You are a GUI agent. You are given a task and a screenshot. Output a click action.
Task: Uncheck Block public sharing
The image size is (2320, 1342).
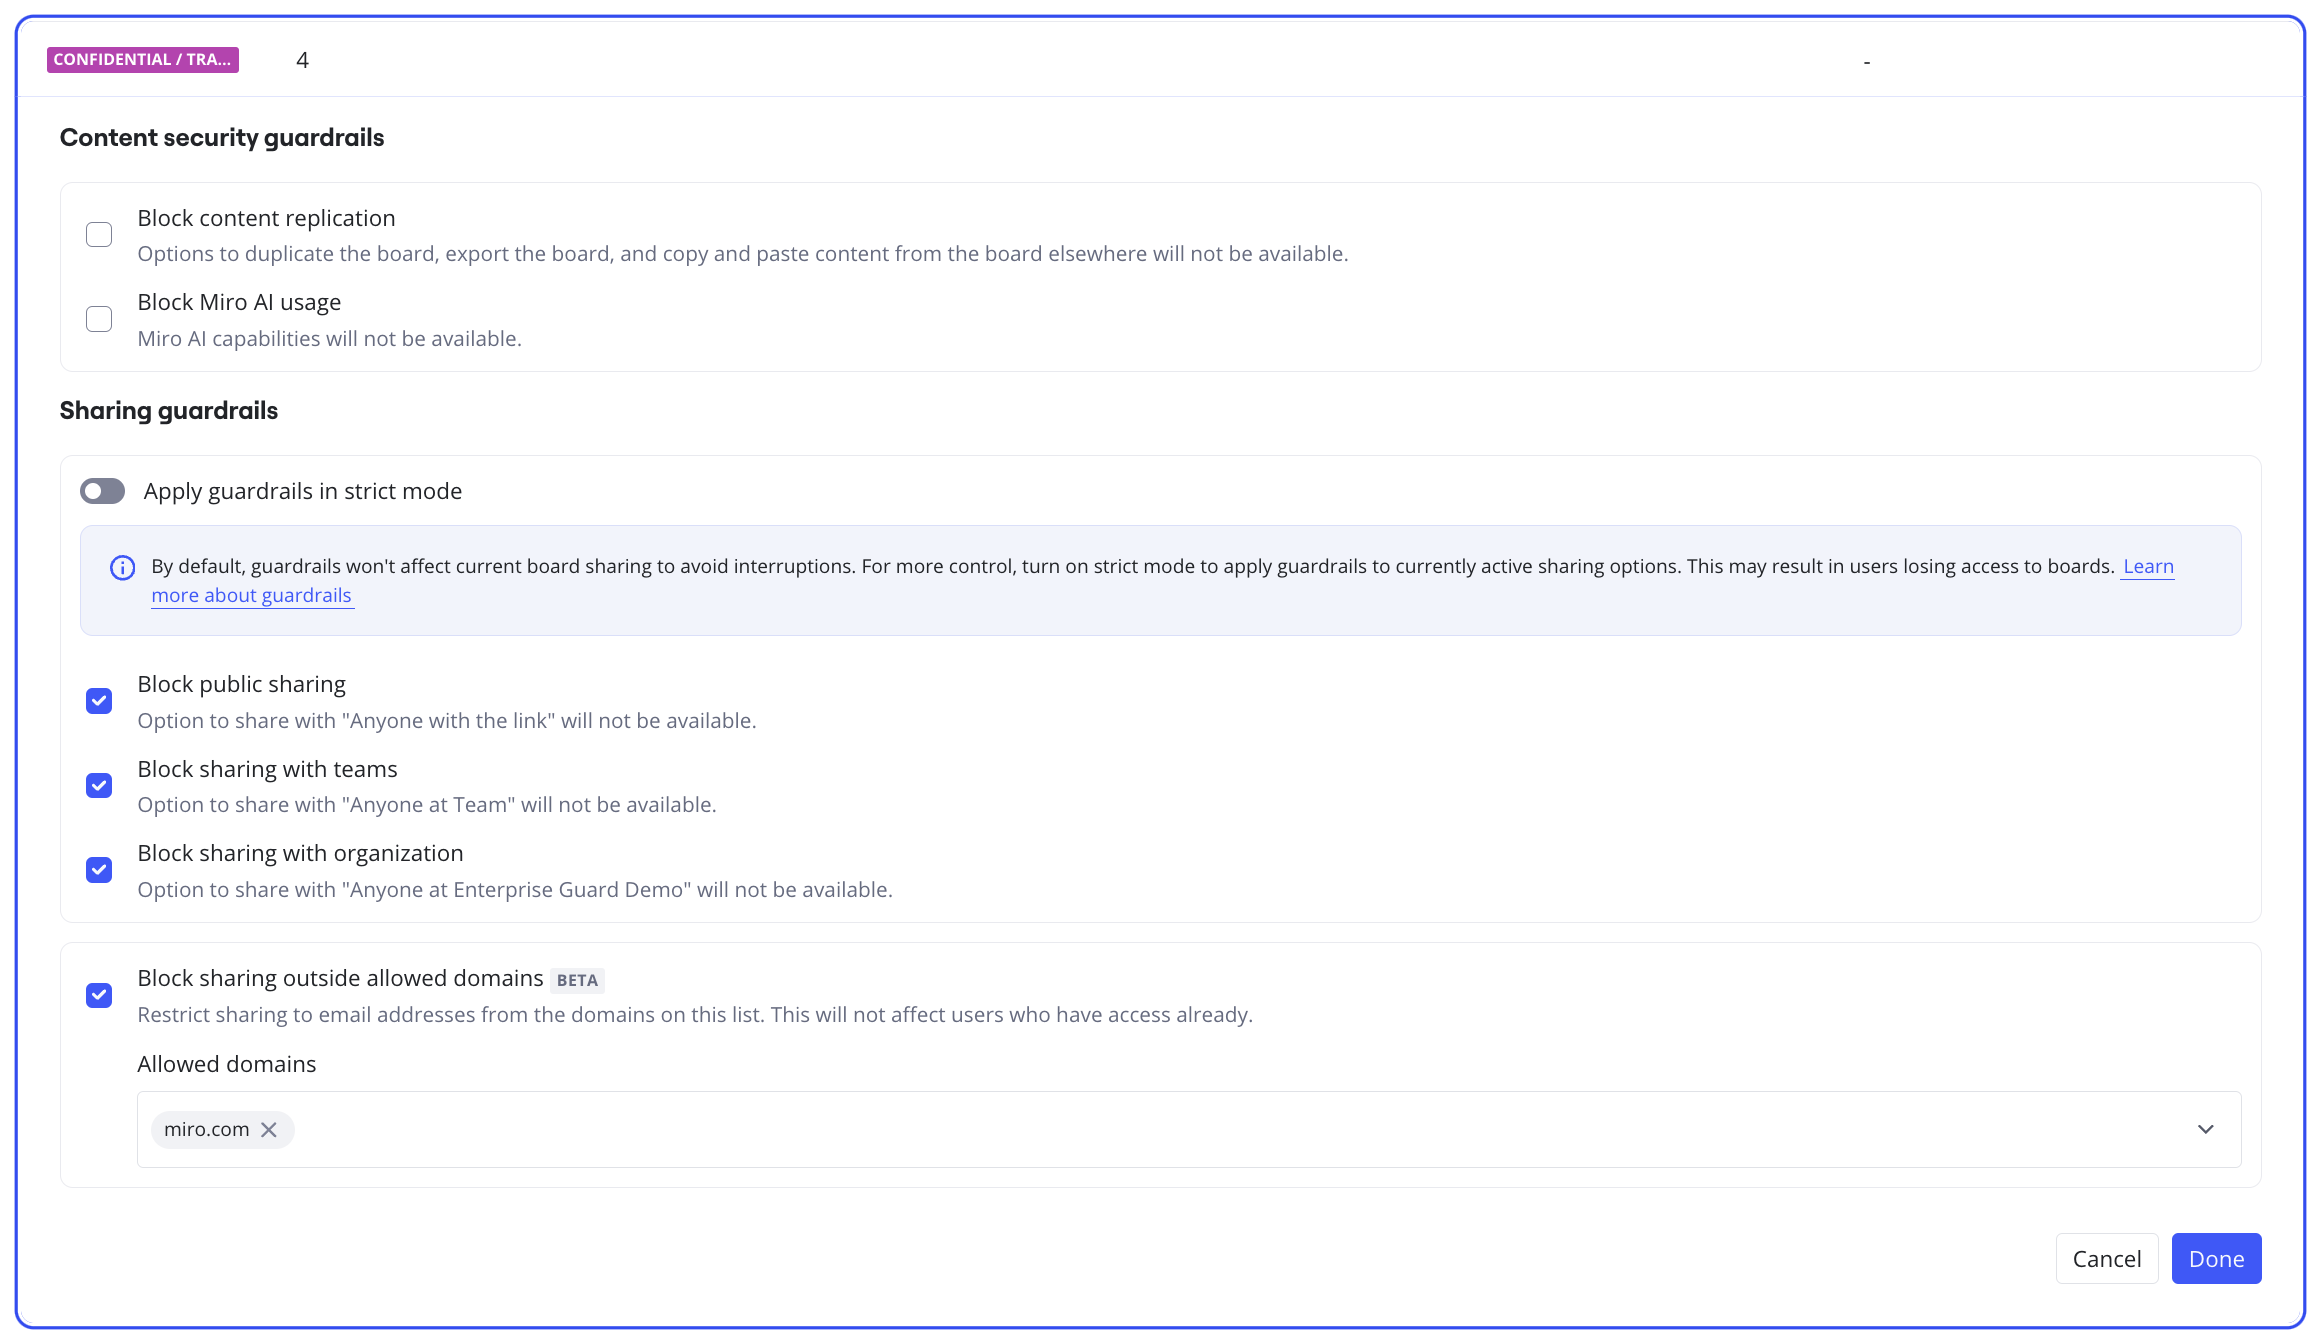[x=99, y=701]
